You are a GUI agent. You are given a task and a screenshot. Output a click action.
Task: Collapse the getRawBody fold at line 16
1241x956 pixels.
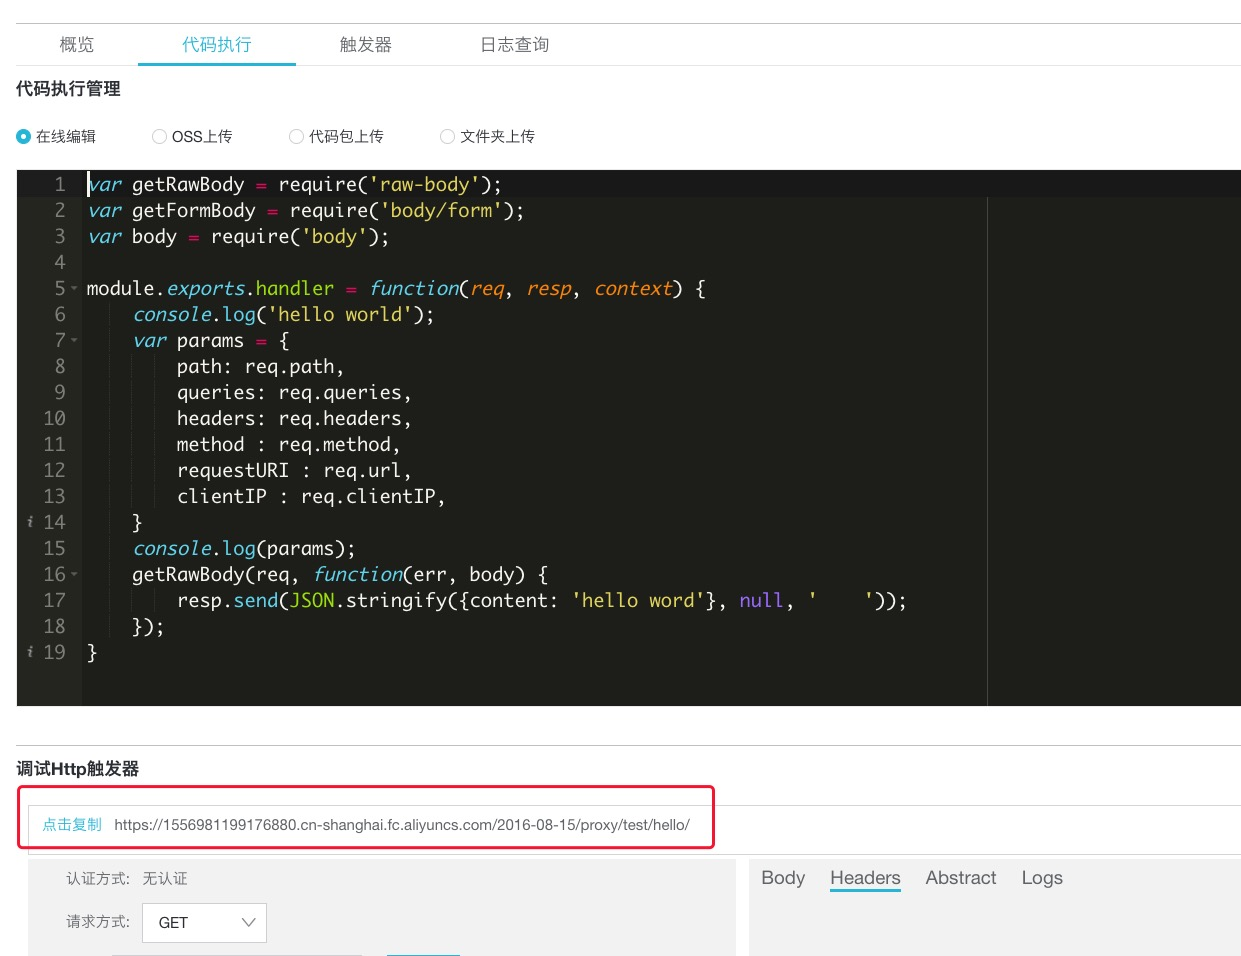(x=74, y=575)
